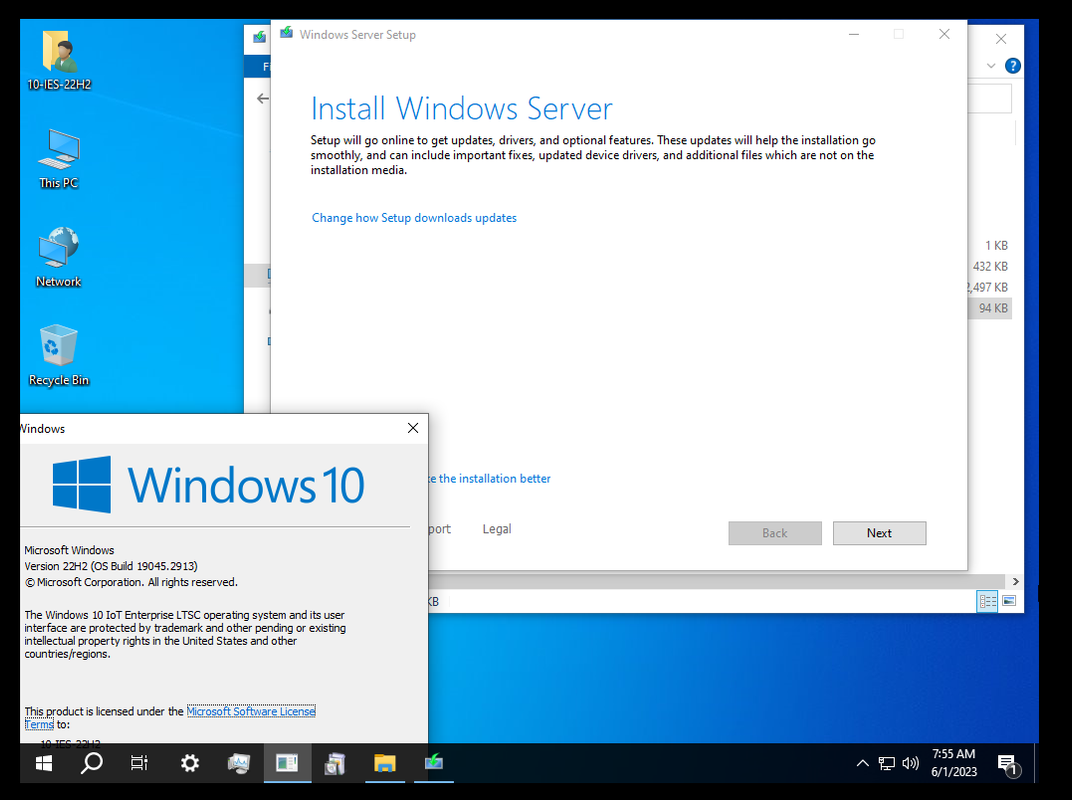
Task: Open Microsoft Software License Terms link
Action: coord(251,711)
